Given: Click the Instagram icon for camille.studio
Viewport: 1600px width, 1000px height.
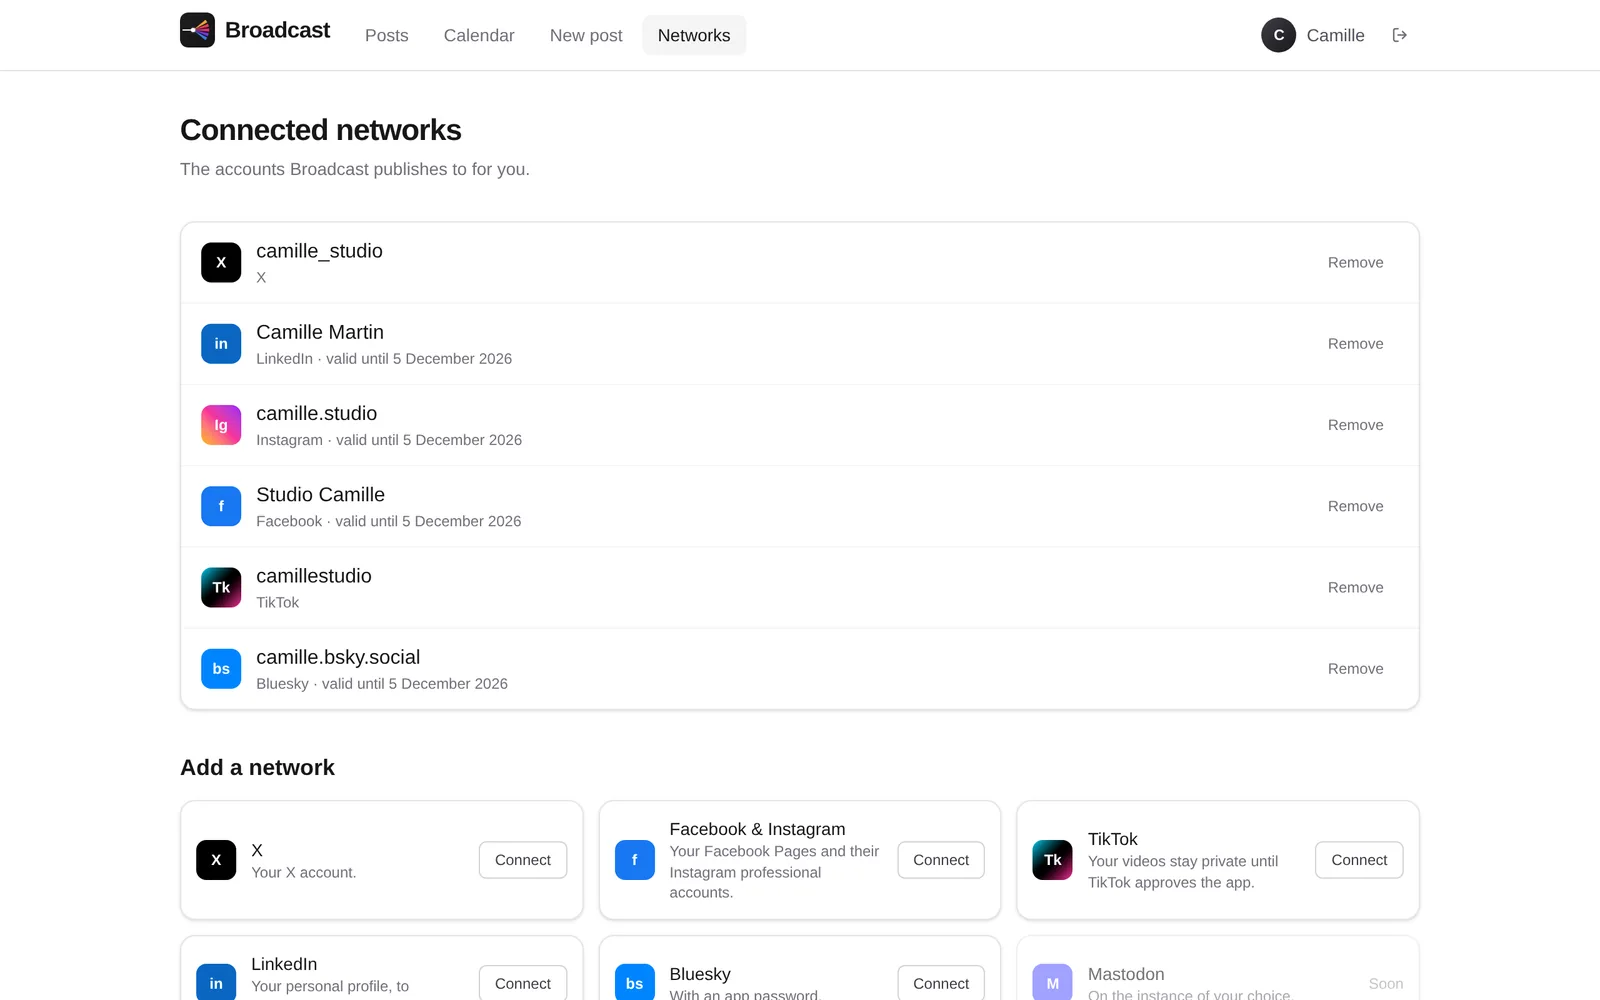Looking at the screenshot, I should [x=221, y=425].
